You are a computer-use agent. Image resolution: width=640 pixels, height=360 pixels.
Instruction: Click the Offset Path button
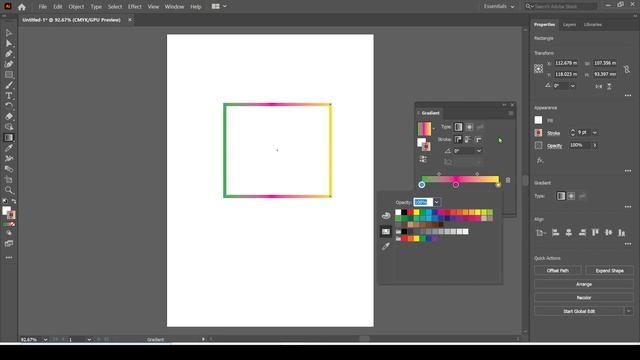coord(558,271)
